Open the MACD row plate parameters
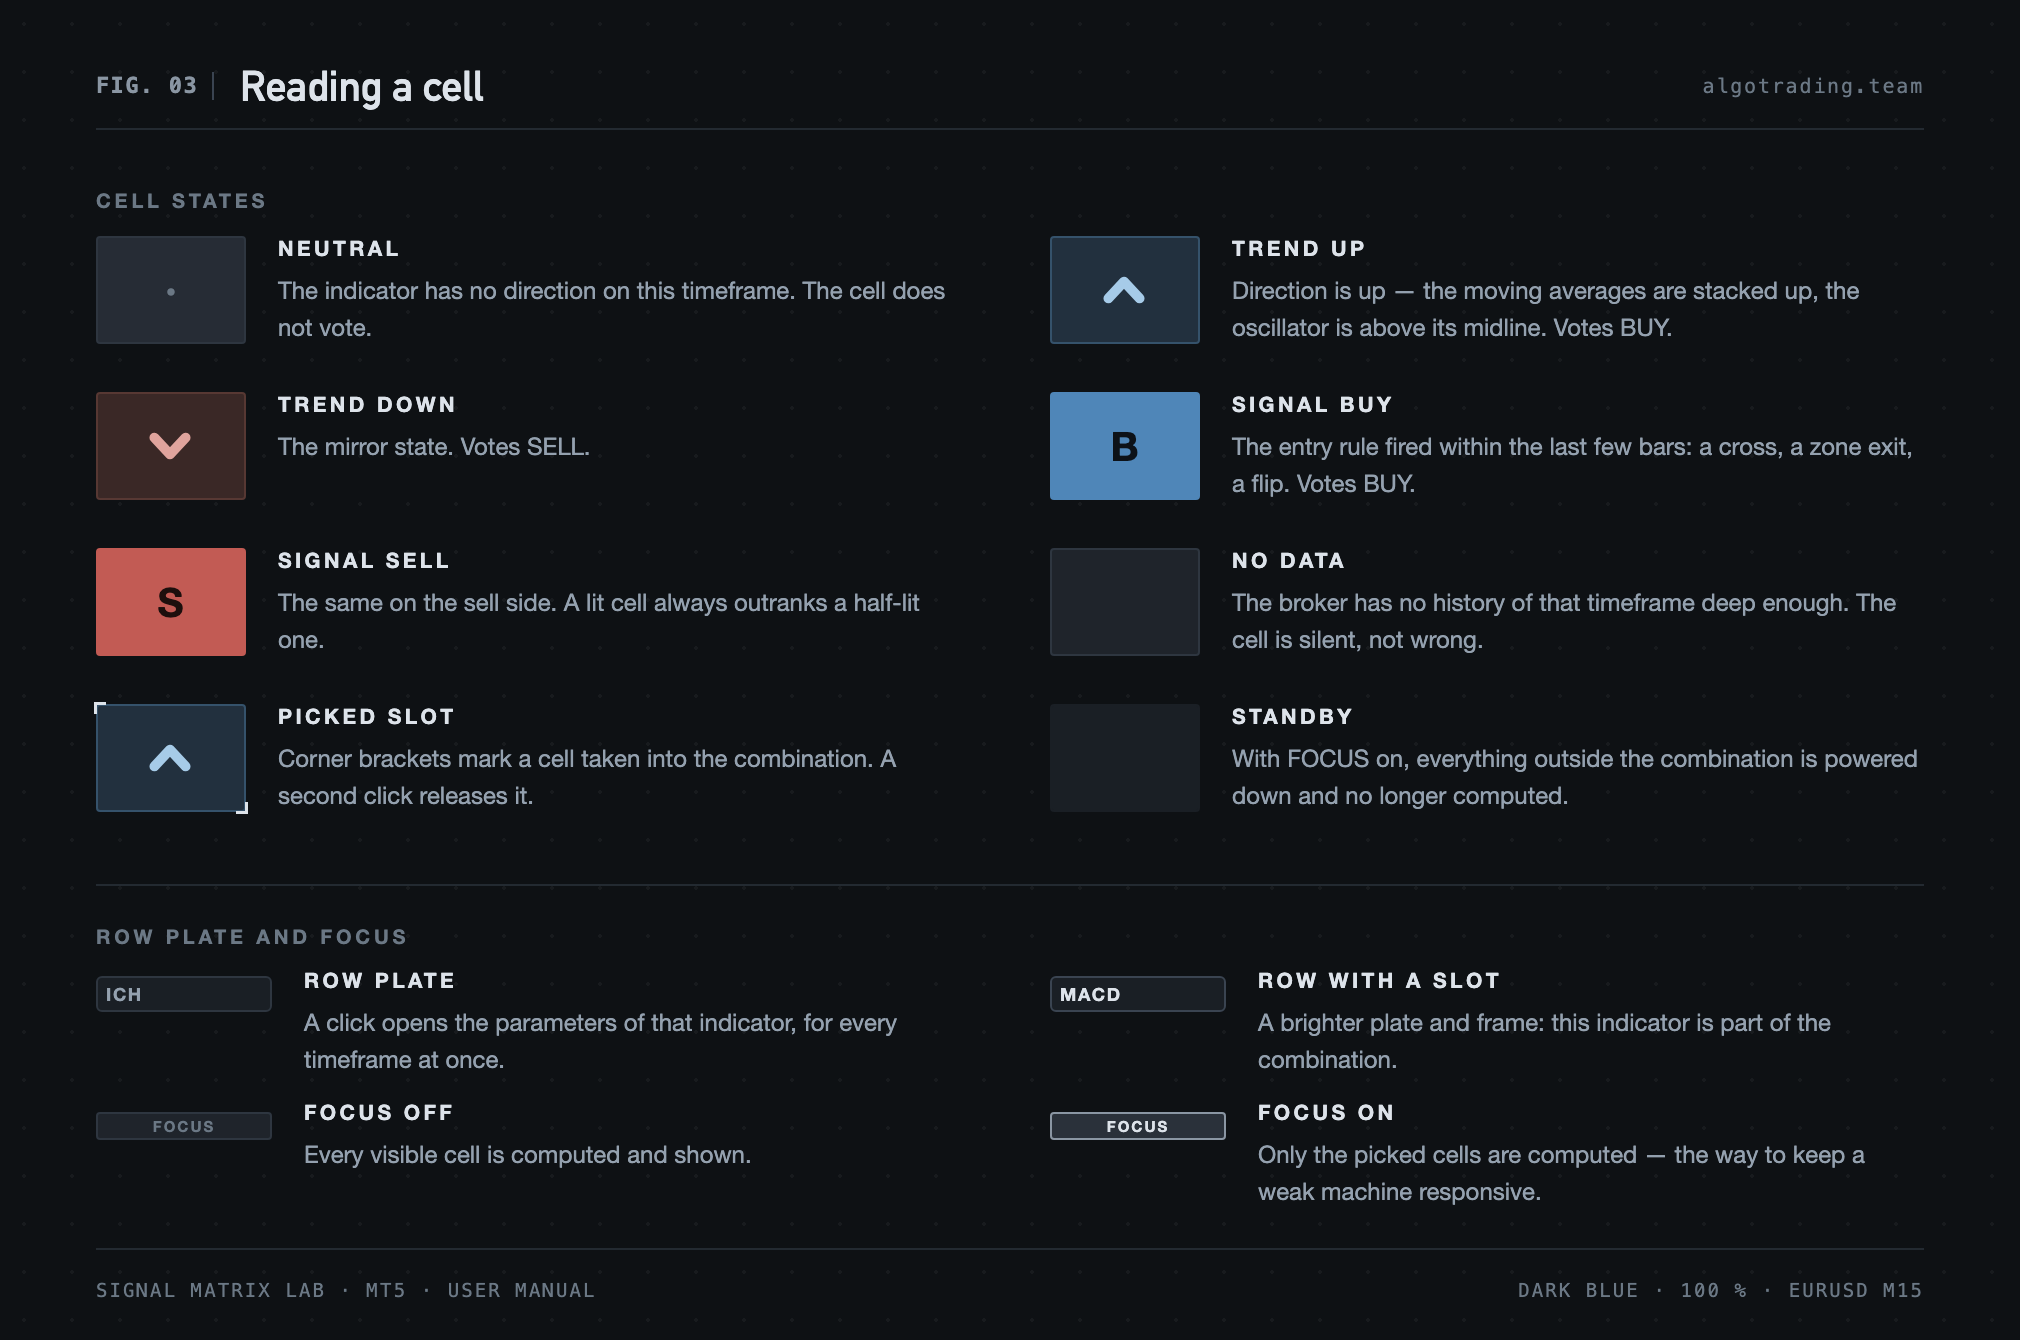 [x=1138, y=994]
